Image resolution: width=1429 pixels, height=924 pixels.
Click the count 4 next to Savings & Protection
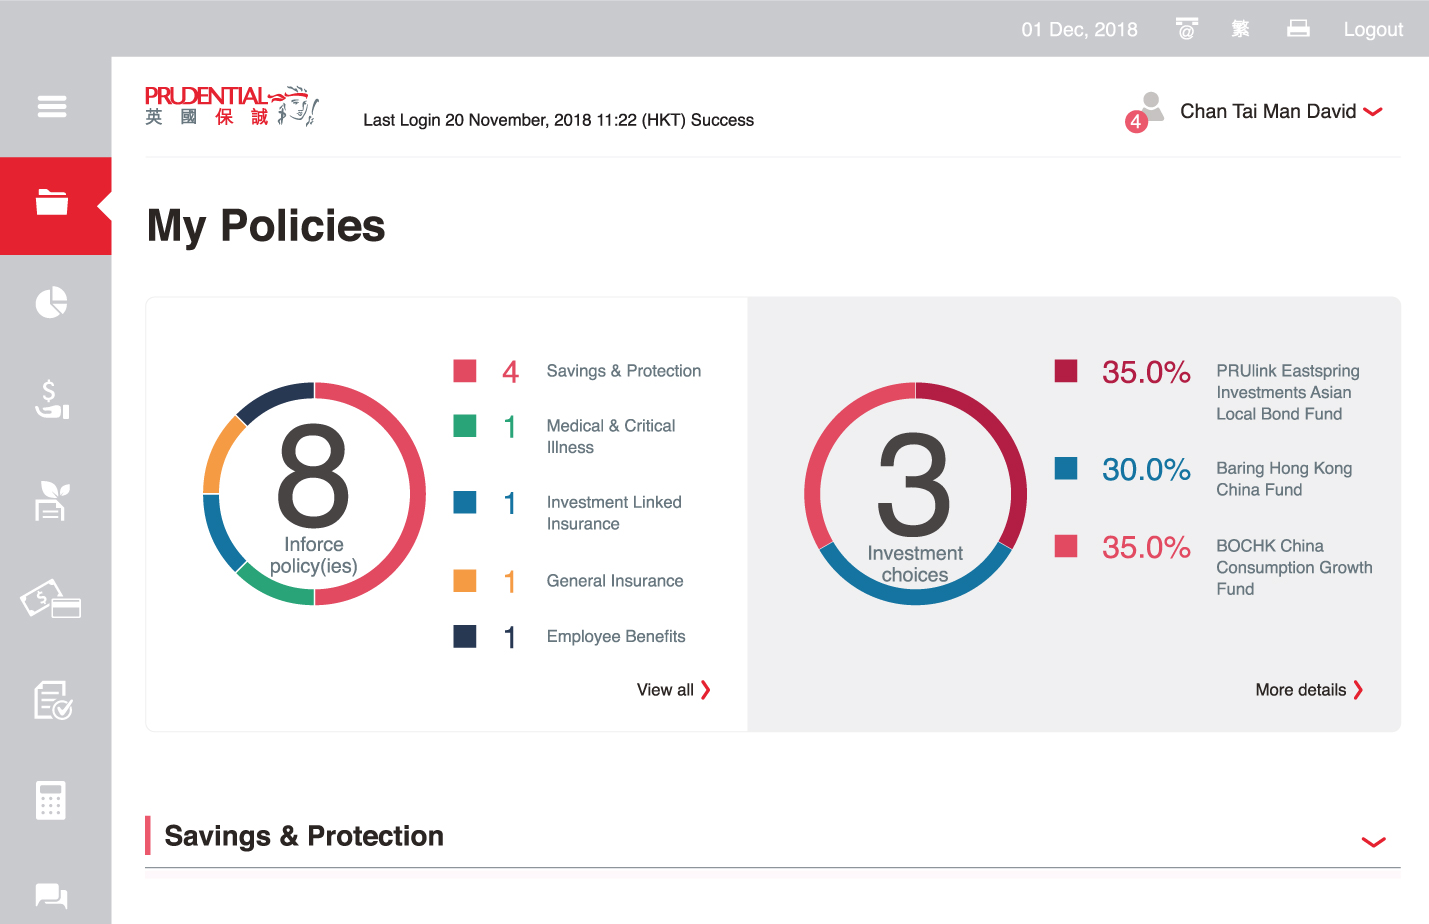pos(511,372)
